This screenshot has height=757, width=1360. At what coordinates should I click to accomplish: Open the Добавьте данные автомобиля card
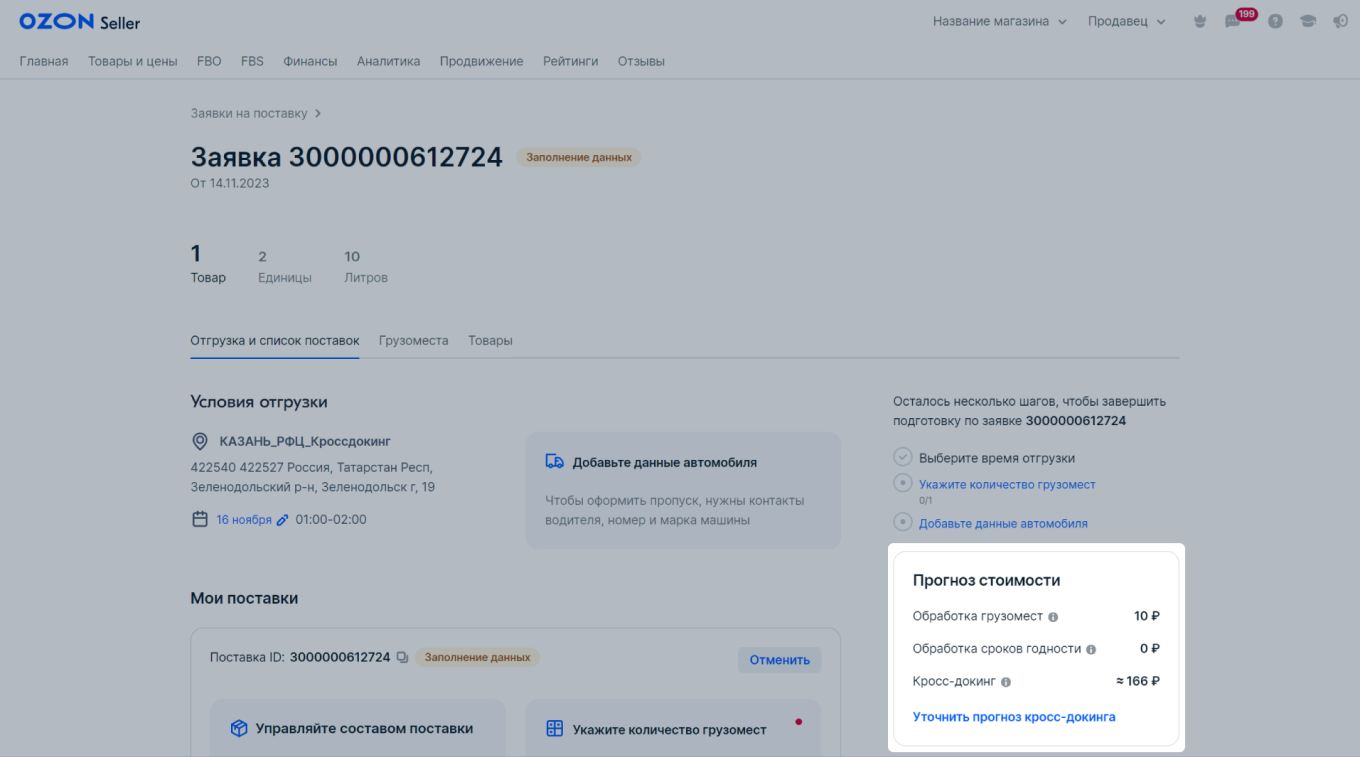point(683,490)
